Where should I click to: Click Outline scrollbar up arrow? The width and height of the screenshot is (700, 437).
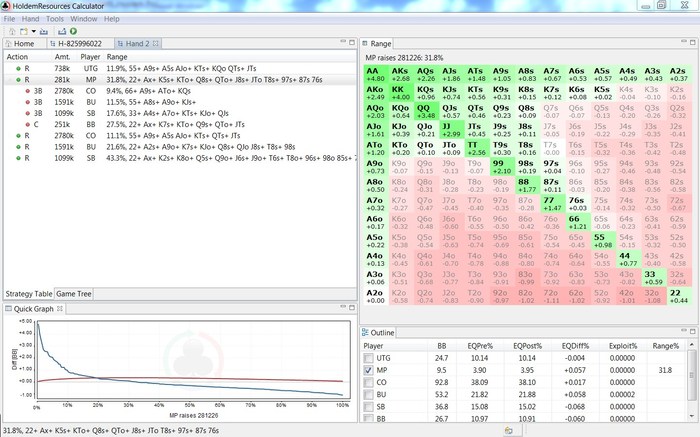(x=692, y=345)
